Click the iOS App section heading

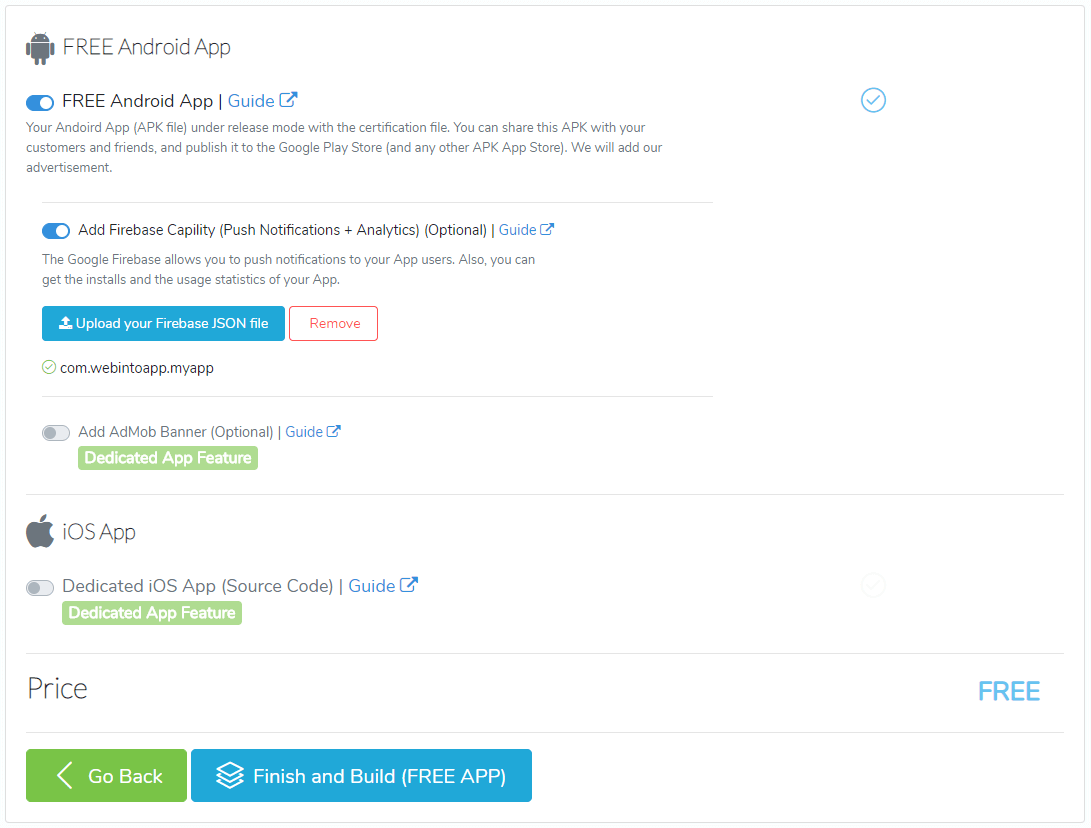(x=99, y=532)
